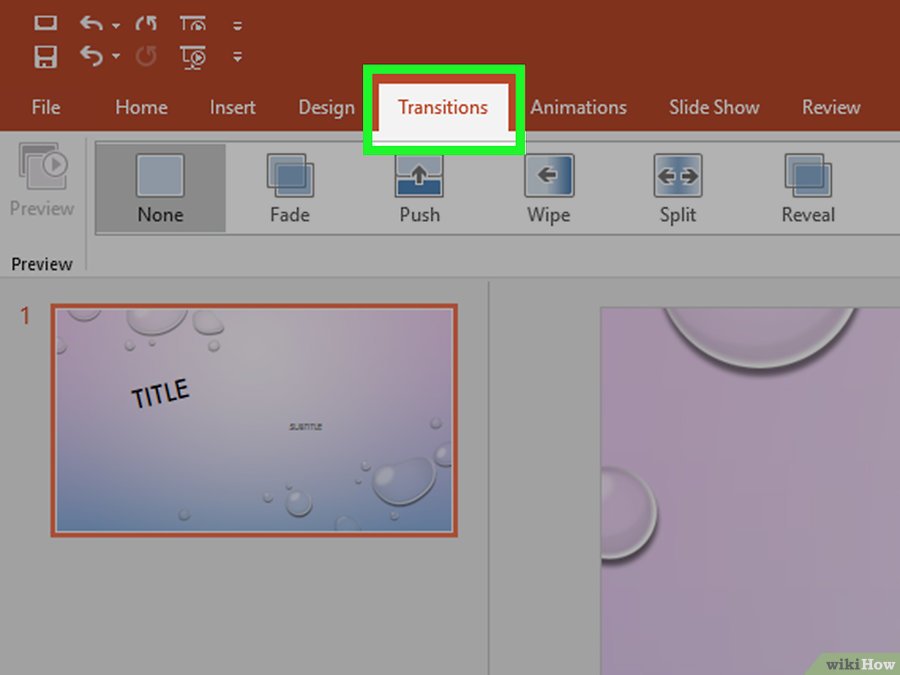Viewport: 900px width, 675px height.
Task: Switch to the Home tab
Action: 142,107
